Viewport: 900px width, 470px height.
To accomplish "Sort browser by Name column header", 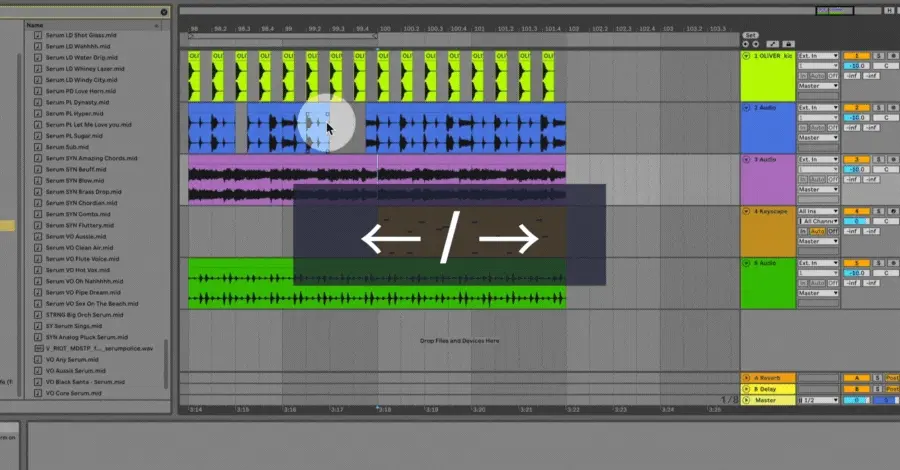I will (93, 25).
